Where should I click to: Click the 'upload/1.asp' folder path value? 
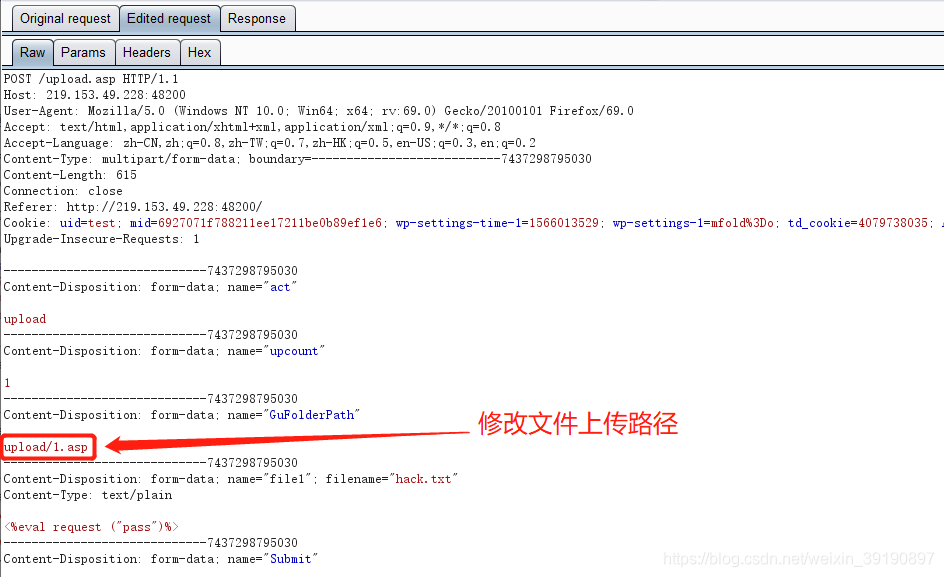46,447
